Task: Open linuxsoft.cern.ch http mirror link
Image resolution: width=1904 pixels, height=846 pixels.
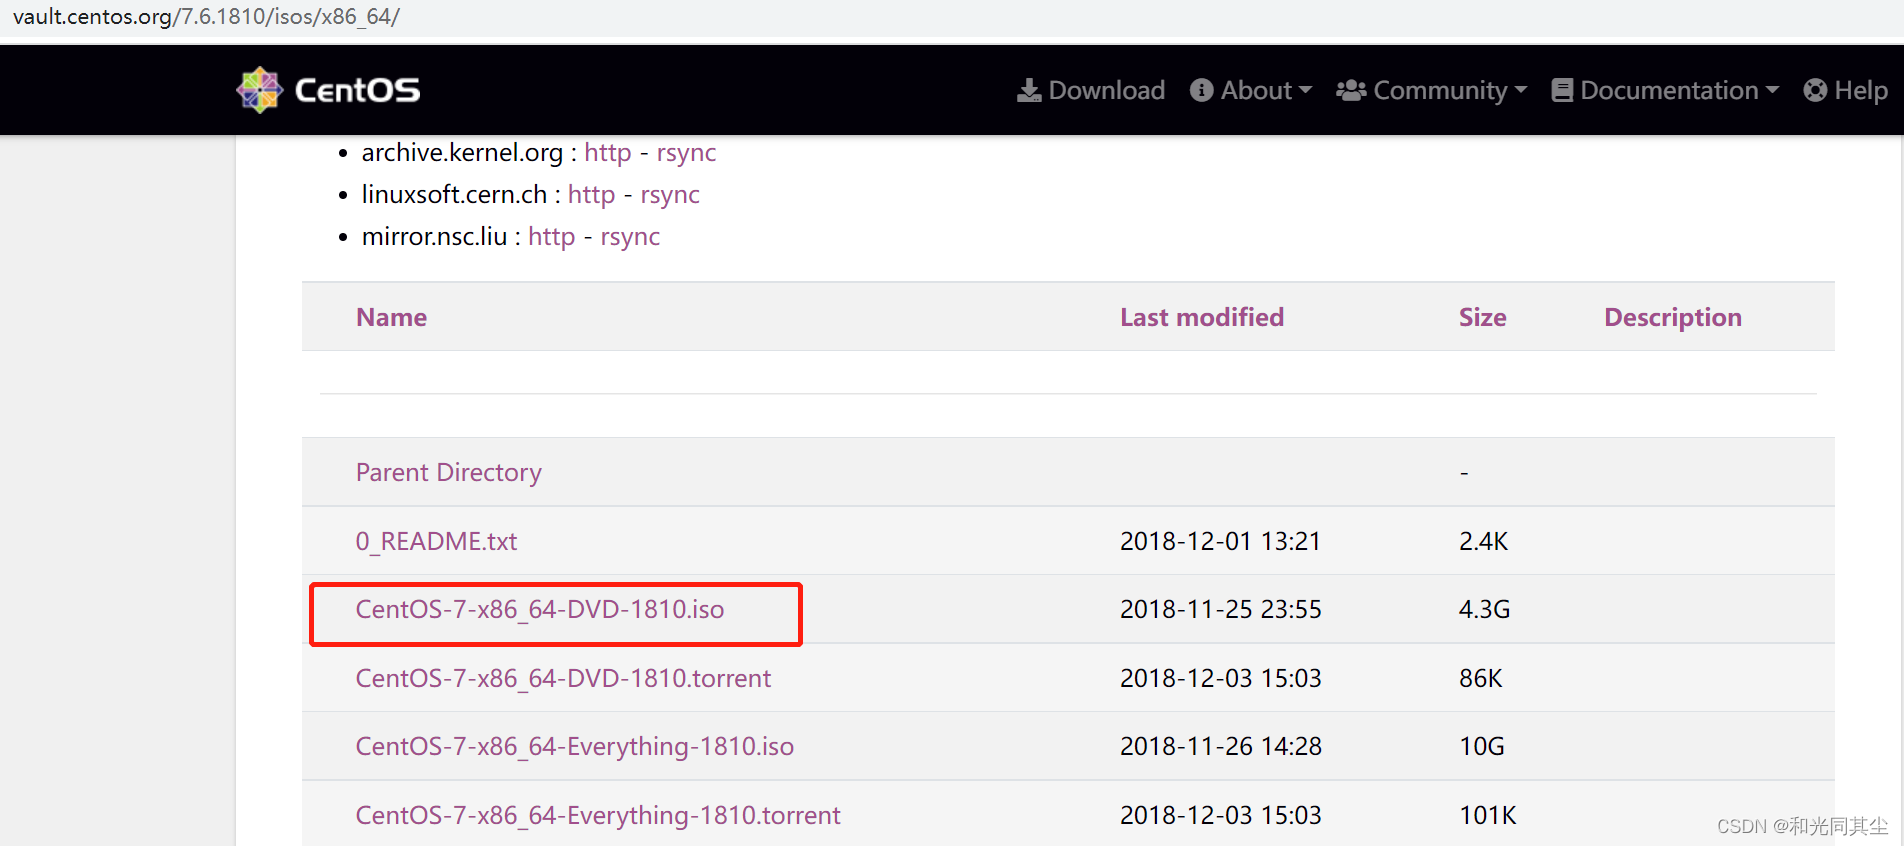Action: [x=591, y=195]
